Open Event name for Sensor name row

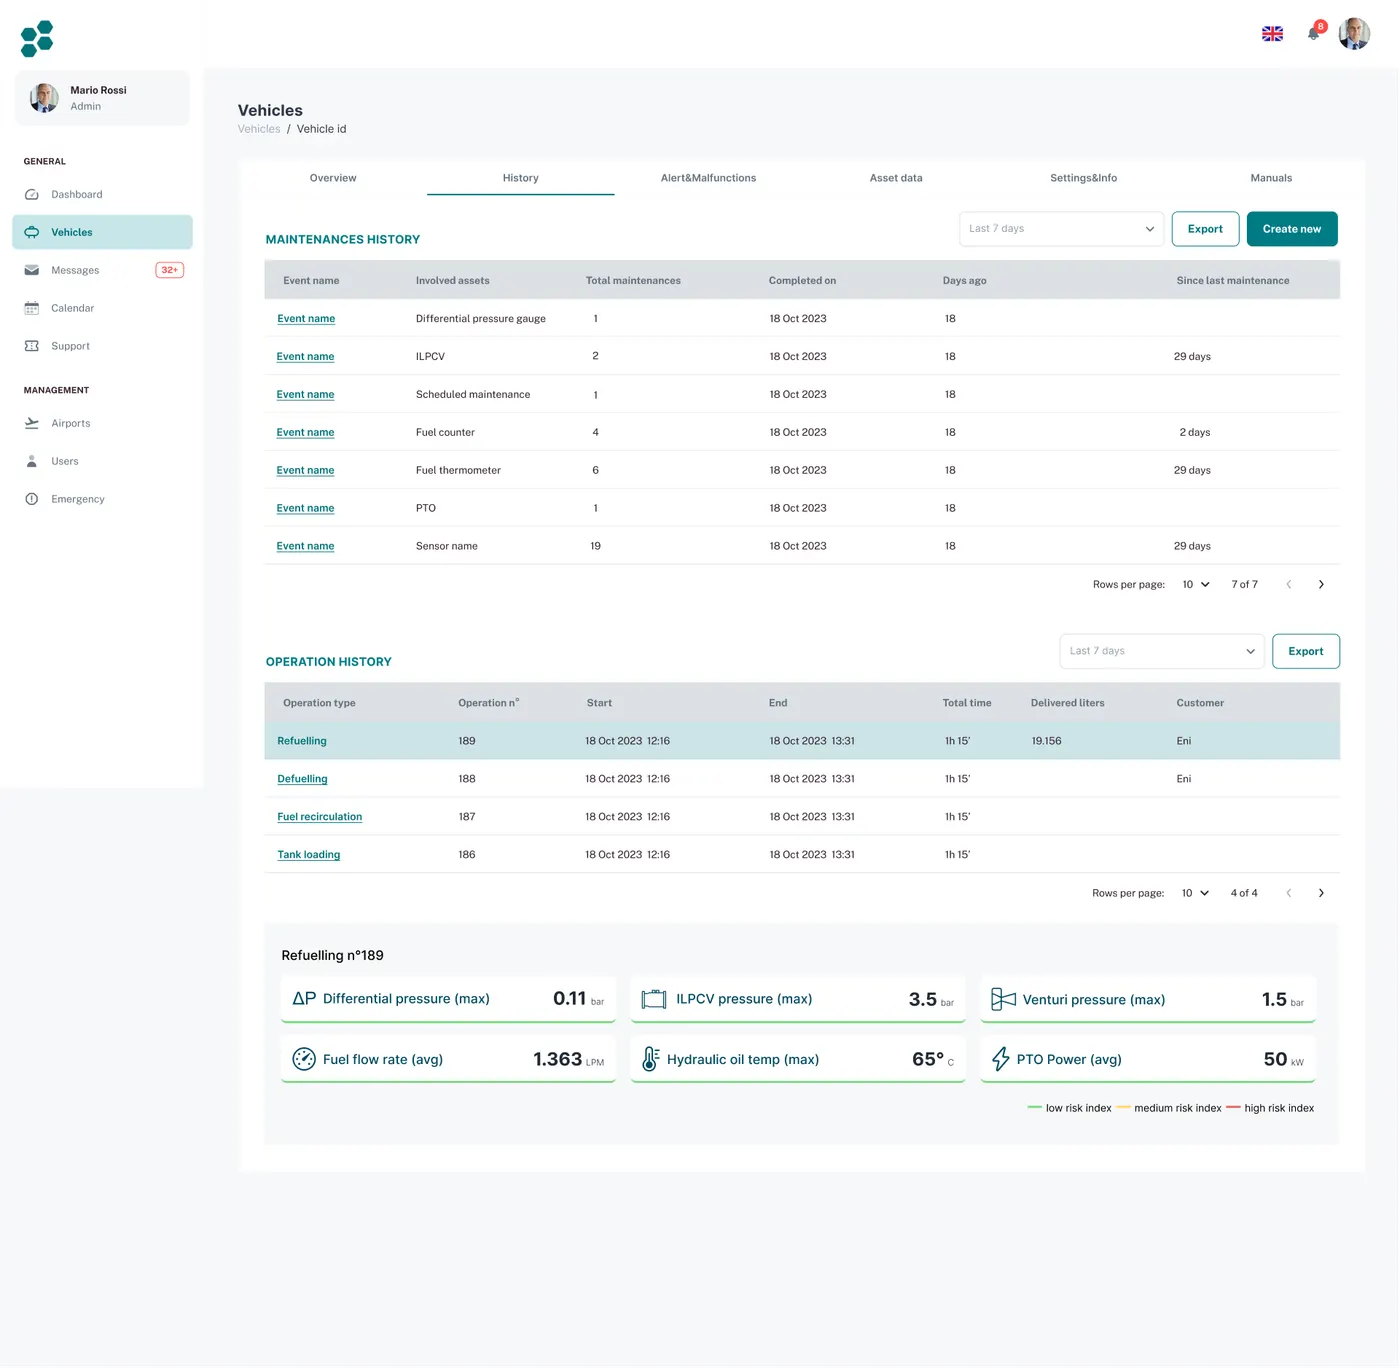[306, 547]
